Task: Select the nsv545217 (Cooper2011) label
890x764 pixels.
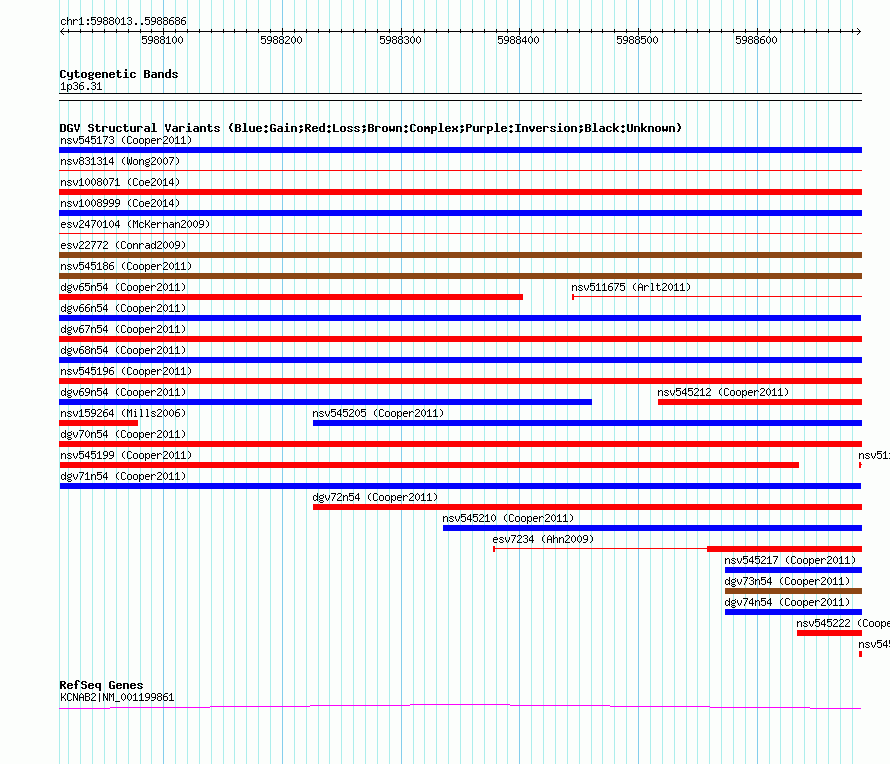Action: tap(790, 560)
